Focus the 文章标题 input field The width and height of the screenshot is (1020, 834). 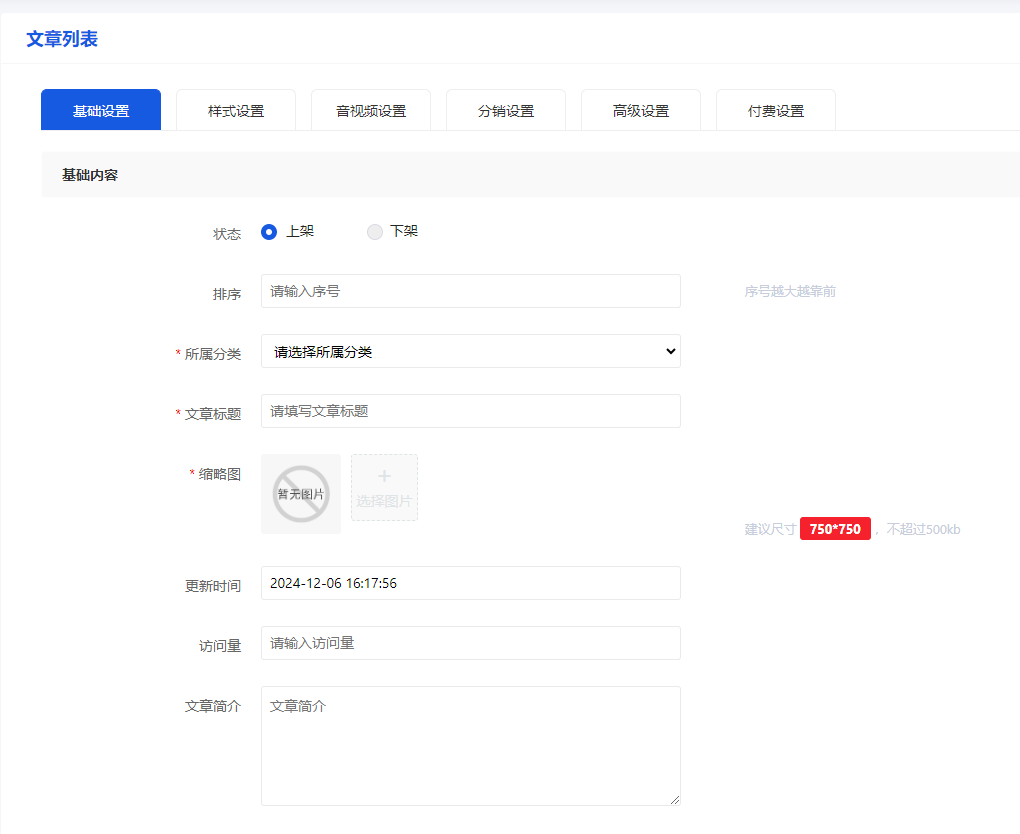[x=470, y=411]
